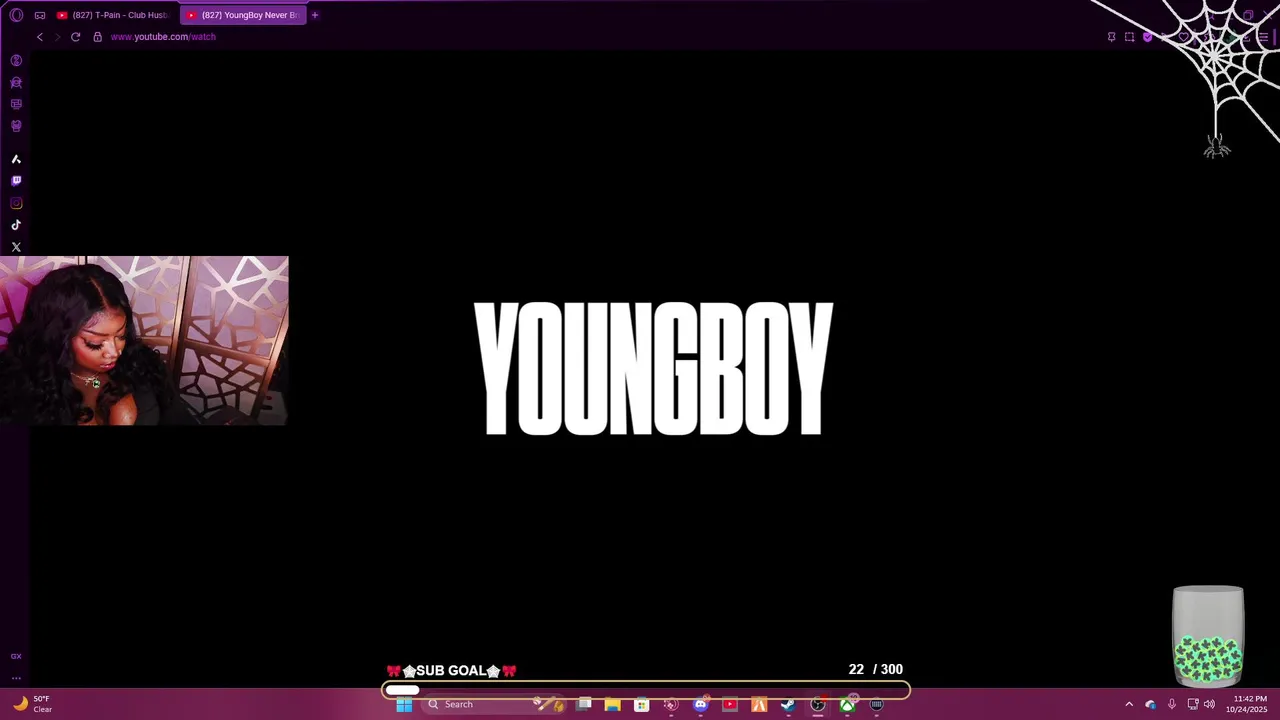Open the GX Corner gamepad icon

point(40,15)
